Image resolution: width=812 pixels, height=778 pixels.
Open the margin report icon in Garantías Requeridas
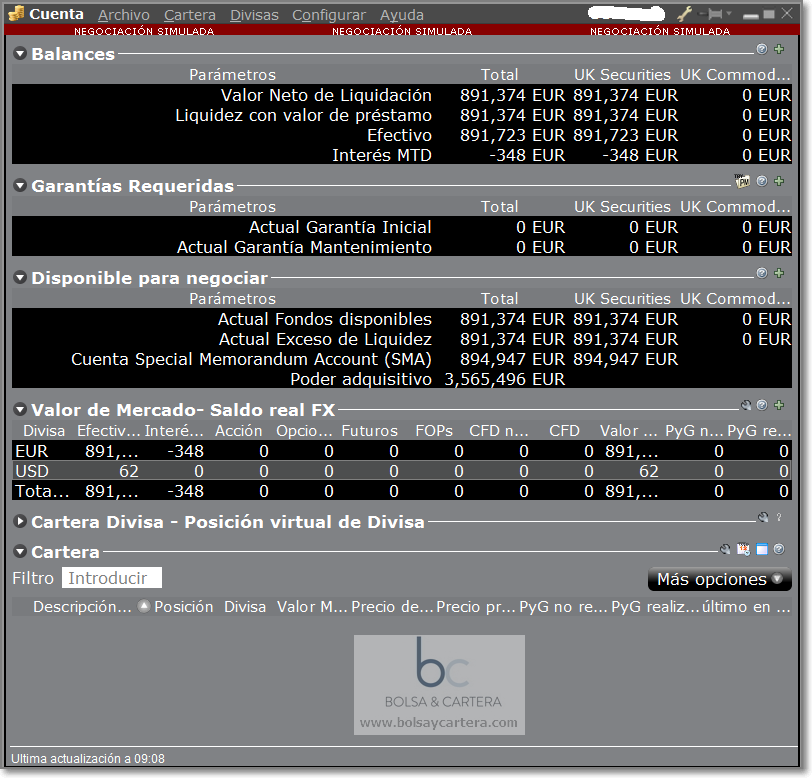(742, 181)
